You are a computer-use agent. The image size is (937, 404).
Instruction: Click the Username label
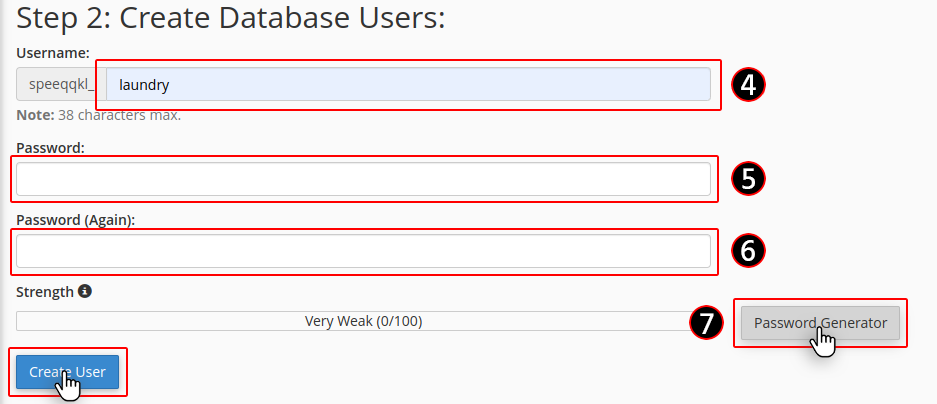[53, 53]
